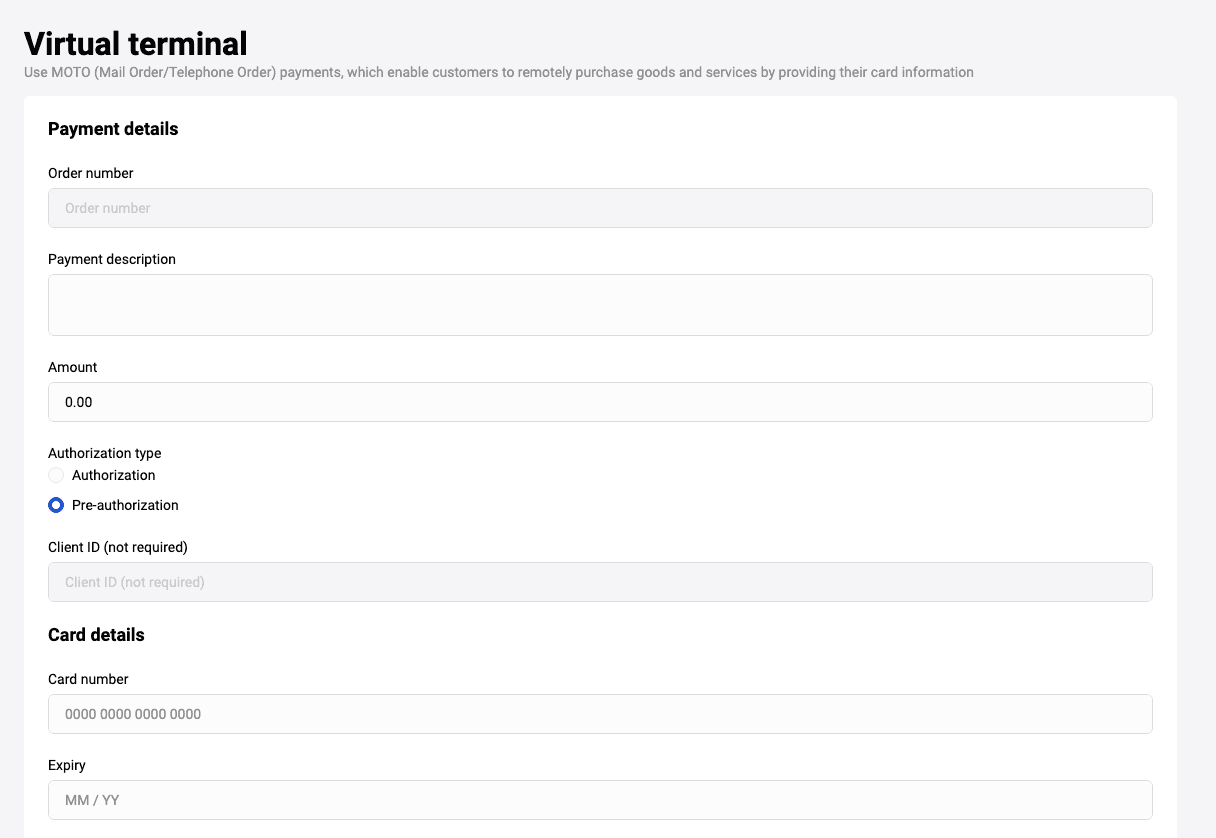Click the Virtual terminal page heading
The width and height of the screenshot is (1216, 838).
(x=136, y=44)
